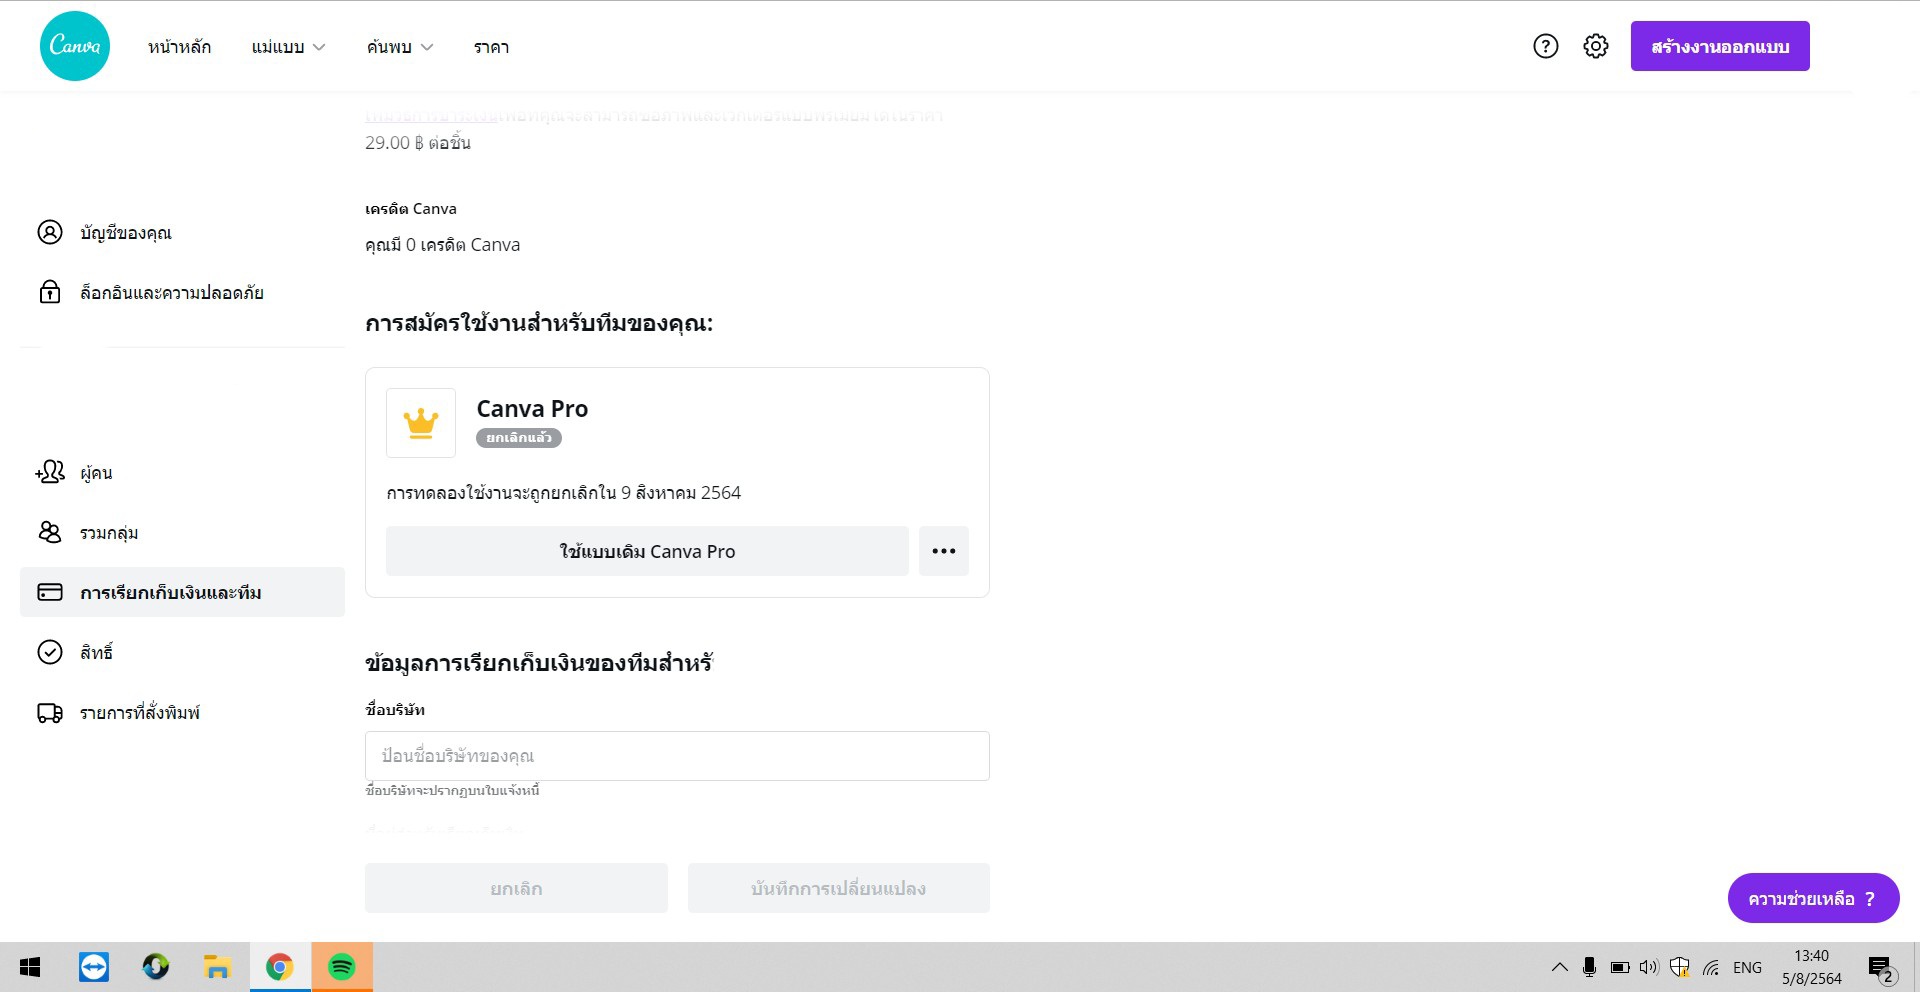Expand the แม่แบบ templates dropdown
This screenshot has height=992, width=1920.
288,47
